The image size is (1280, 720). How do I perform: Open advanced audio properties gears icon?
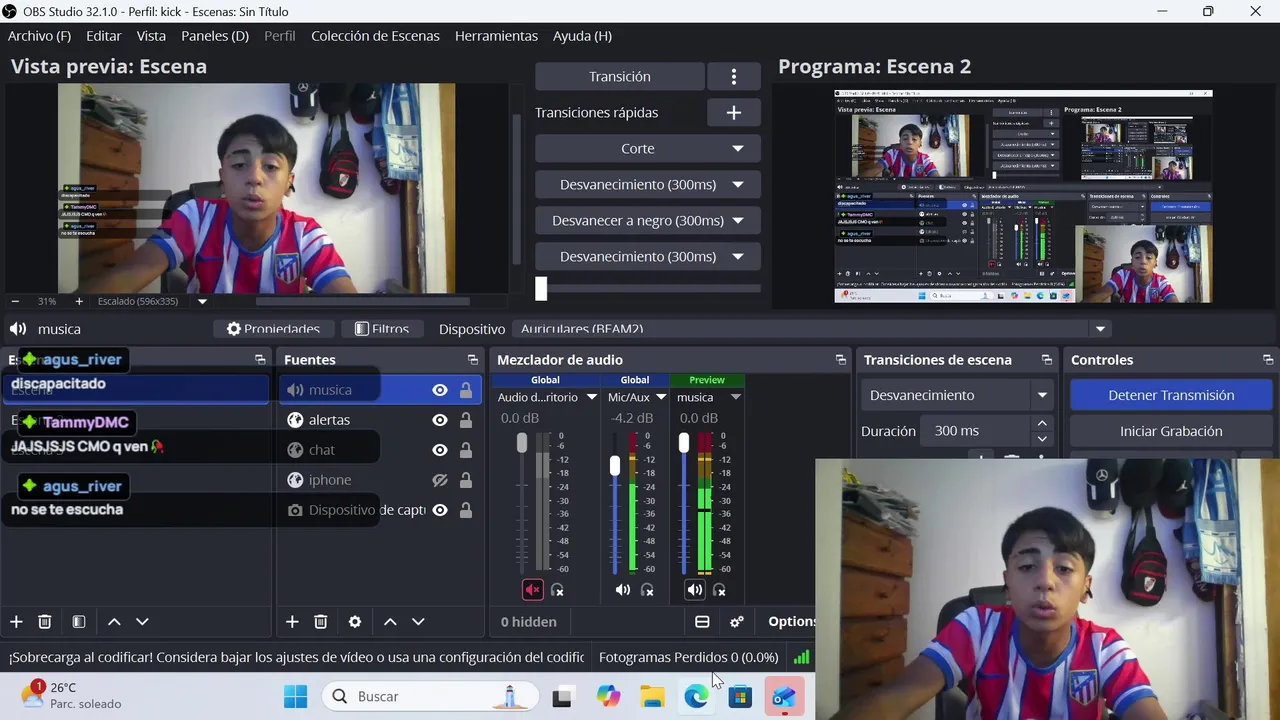(737, 622)
